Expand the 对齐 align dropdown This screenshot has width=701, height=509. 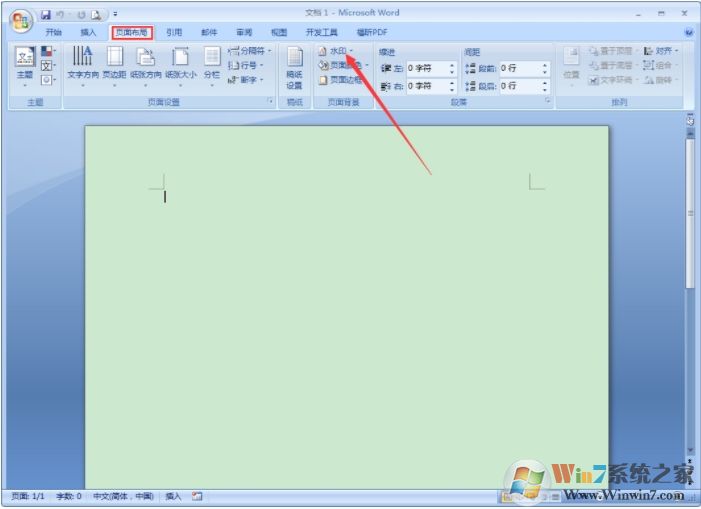click(x=661, y=51)
